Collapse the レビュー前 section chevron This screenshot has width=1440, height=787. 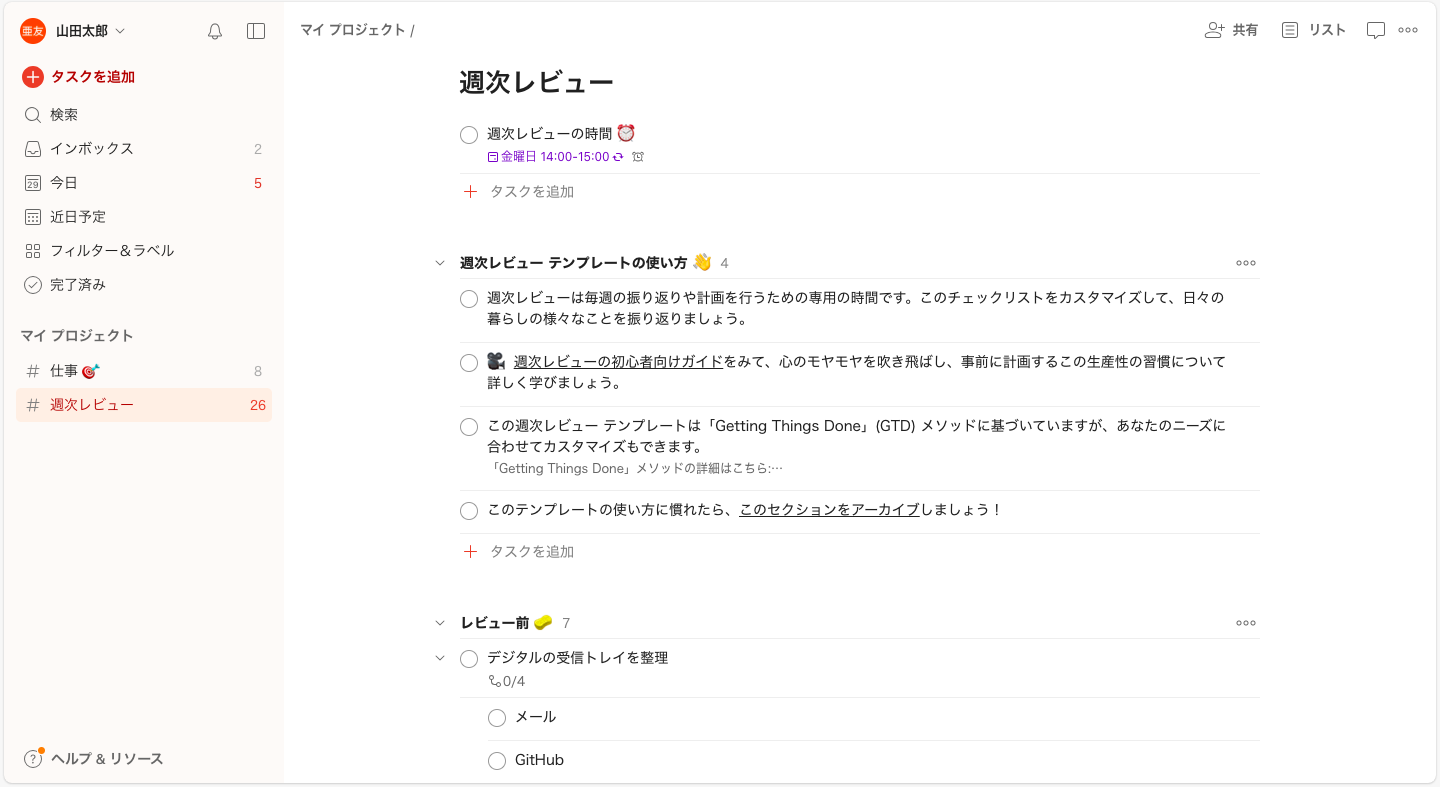tap(440, 621)
